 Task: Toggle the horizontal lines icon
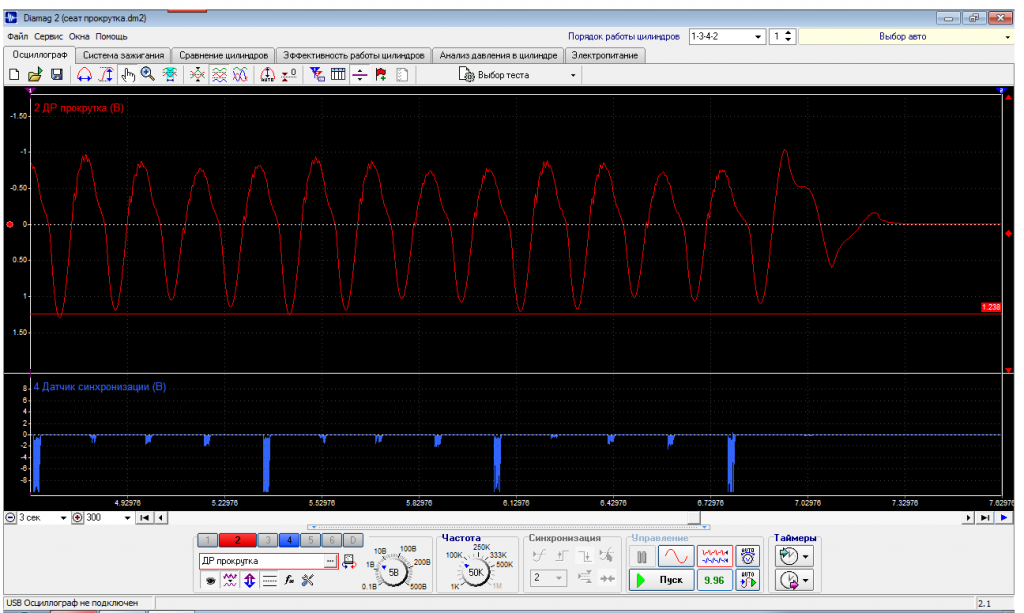pyautogui.click(x=269, y=580)
